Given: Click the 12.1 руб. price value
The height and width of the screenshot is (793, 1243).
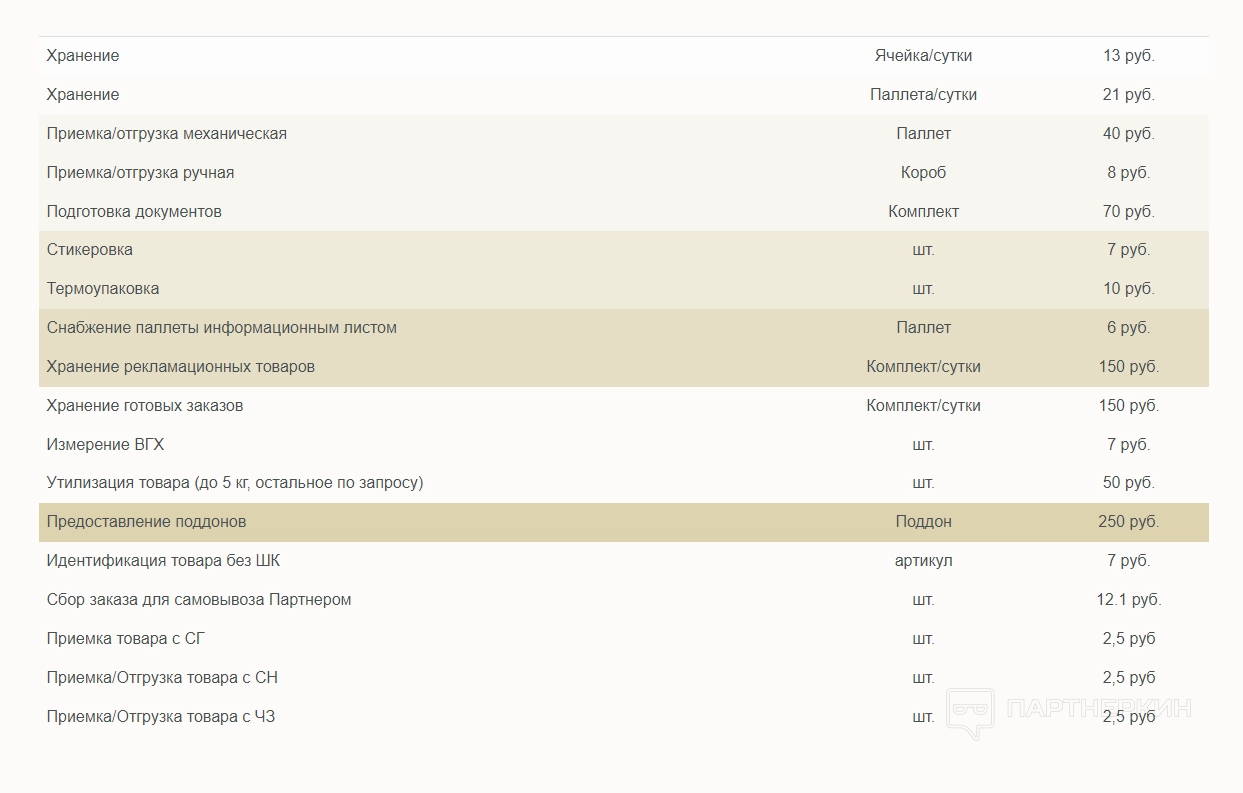Looking at the screenshot, I should (1128, 600).
